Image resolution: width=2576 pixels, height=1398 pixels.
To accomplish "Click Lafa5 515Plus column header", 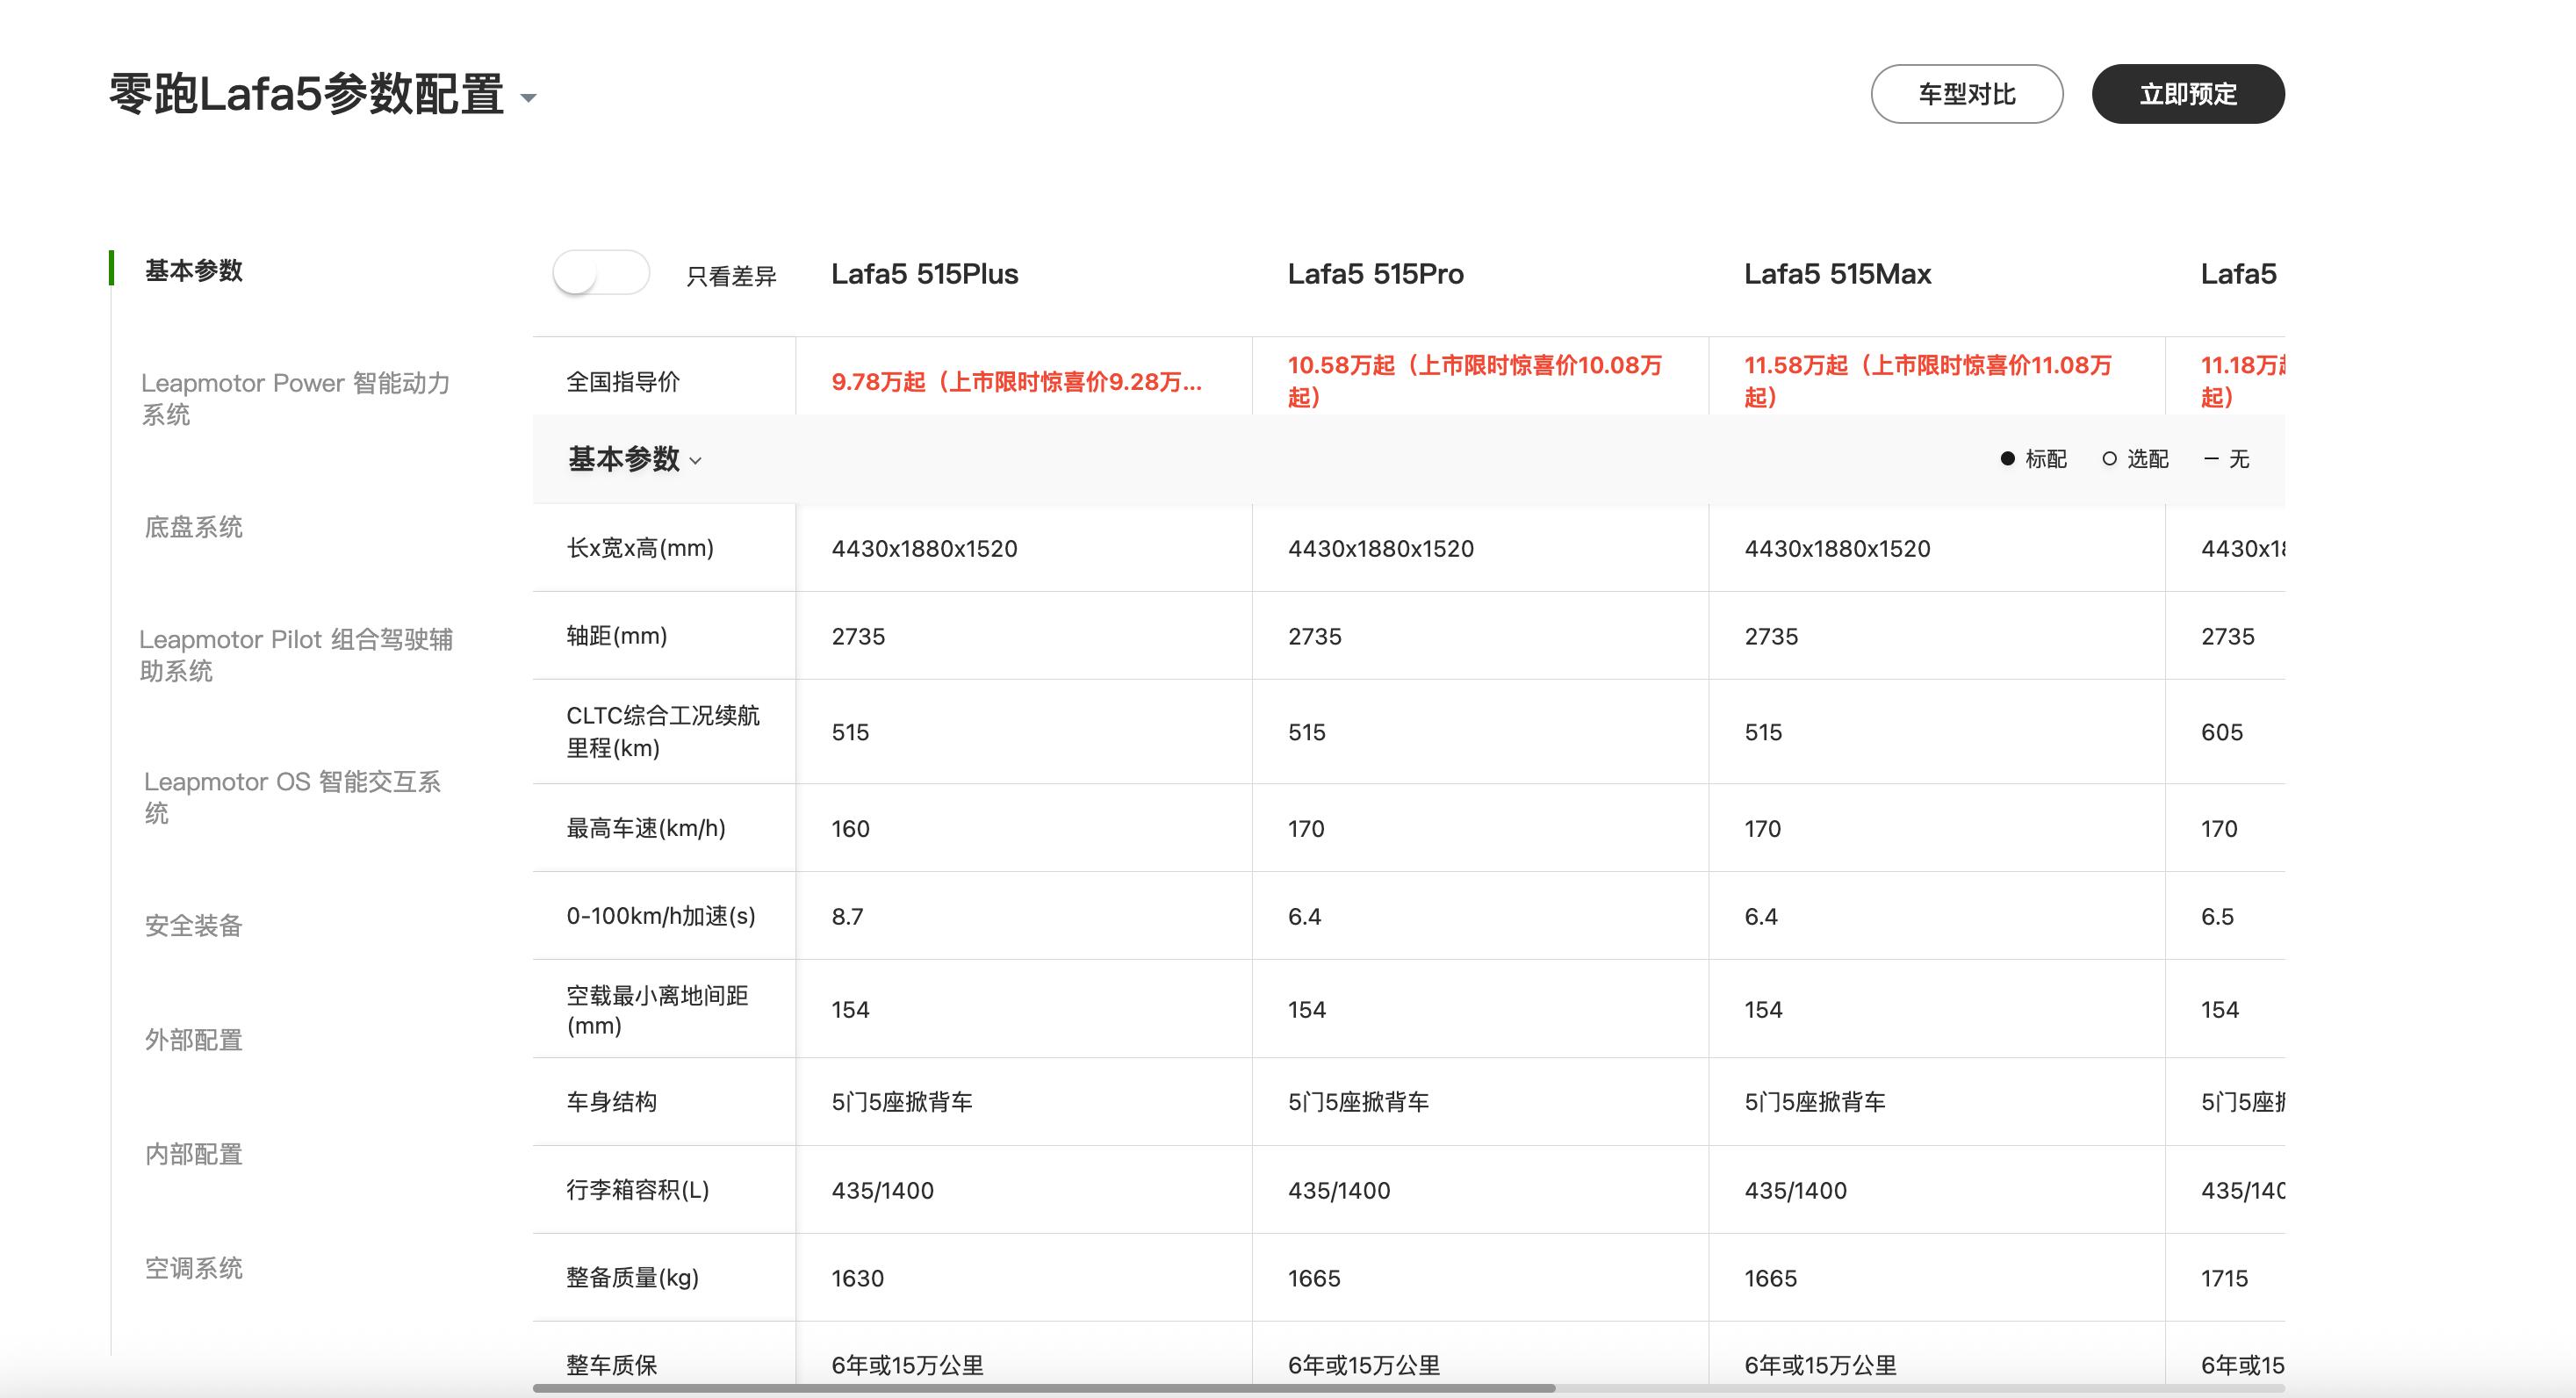I will click(x=924, y=274).
